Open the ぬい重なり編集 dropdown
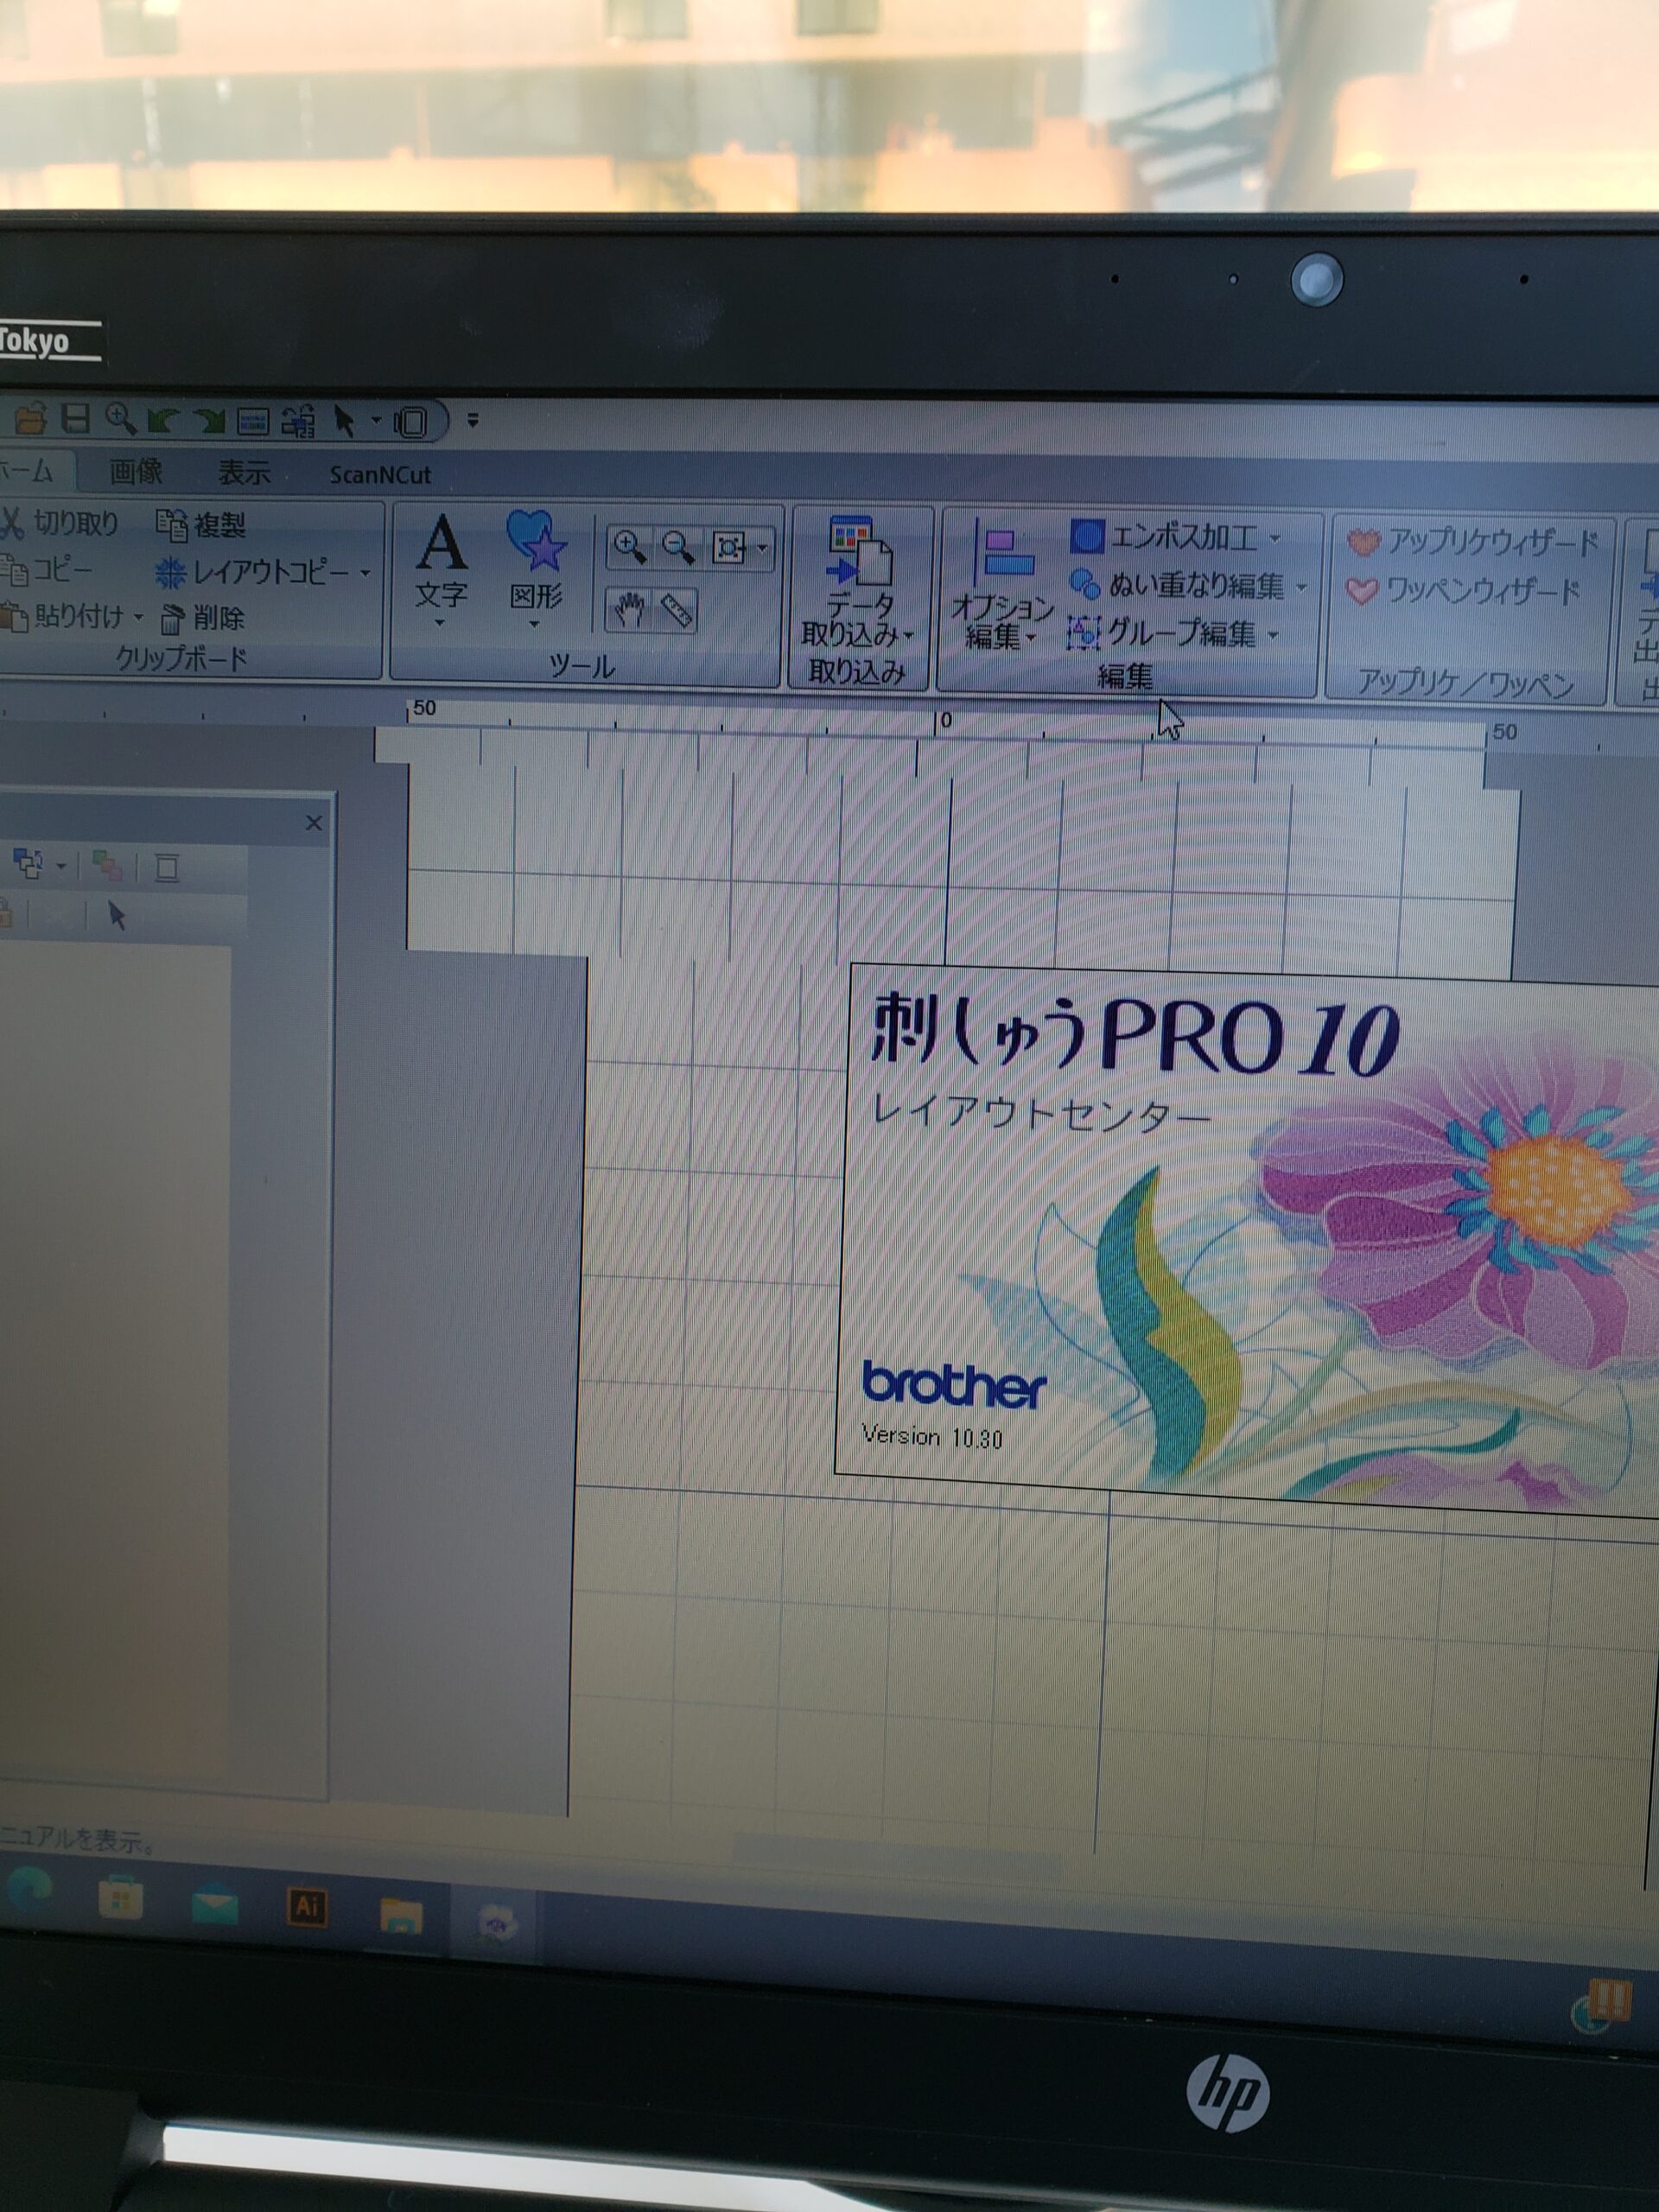1659x2212 pixels. click(x=1301, y=587)
